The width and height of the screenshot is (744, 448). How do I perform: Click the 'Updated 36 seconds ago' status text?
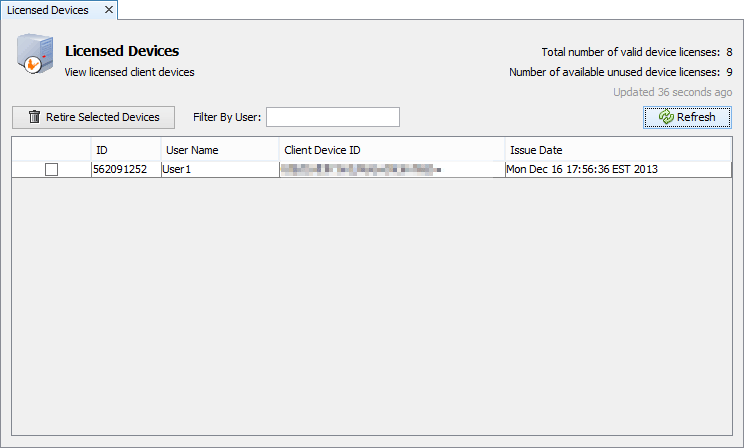(x=672, y=92)
